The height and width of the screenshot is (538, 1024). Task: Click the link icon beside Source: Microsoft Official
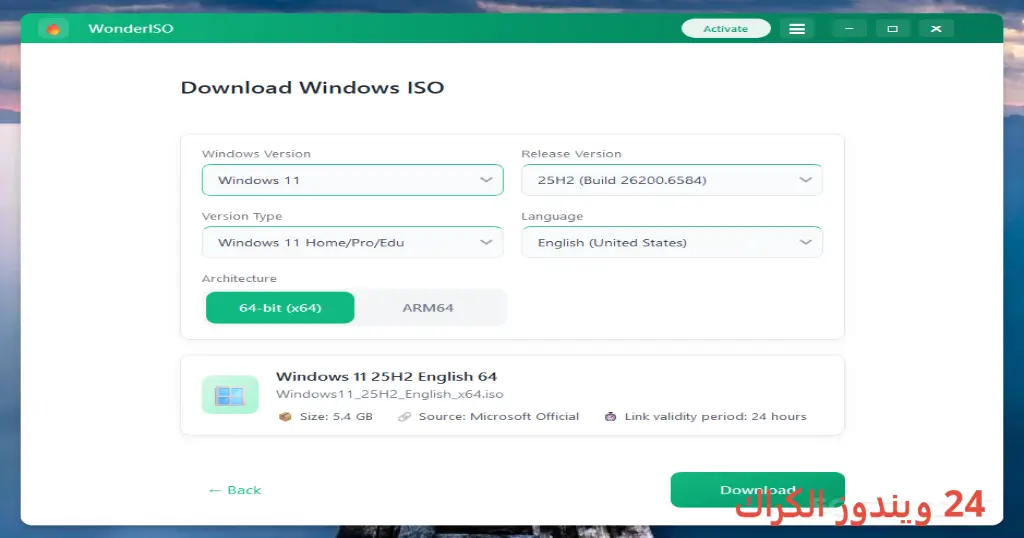pyautogui.click(x=404, y=417)
